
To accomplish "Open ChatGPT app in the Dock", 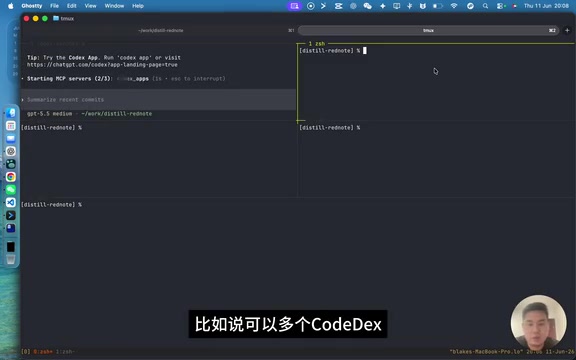I will pos(11,151).
